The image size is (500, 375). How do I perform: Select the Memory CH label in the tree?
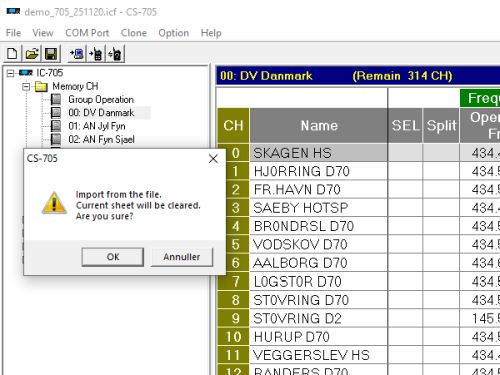pyautogui.click(x=75, y=86)
